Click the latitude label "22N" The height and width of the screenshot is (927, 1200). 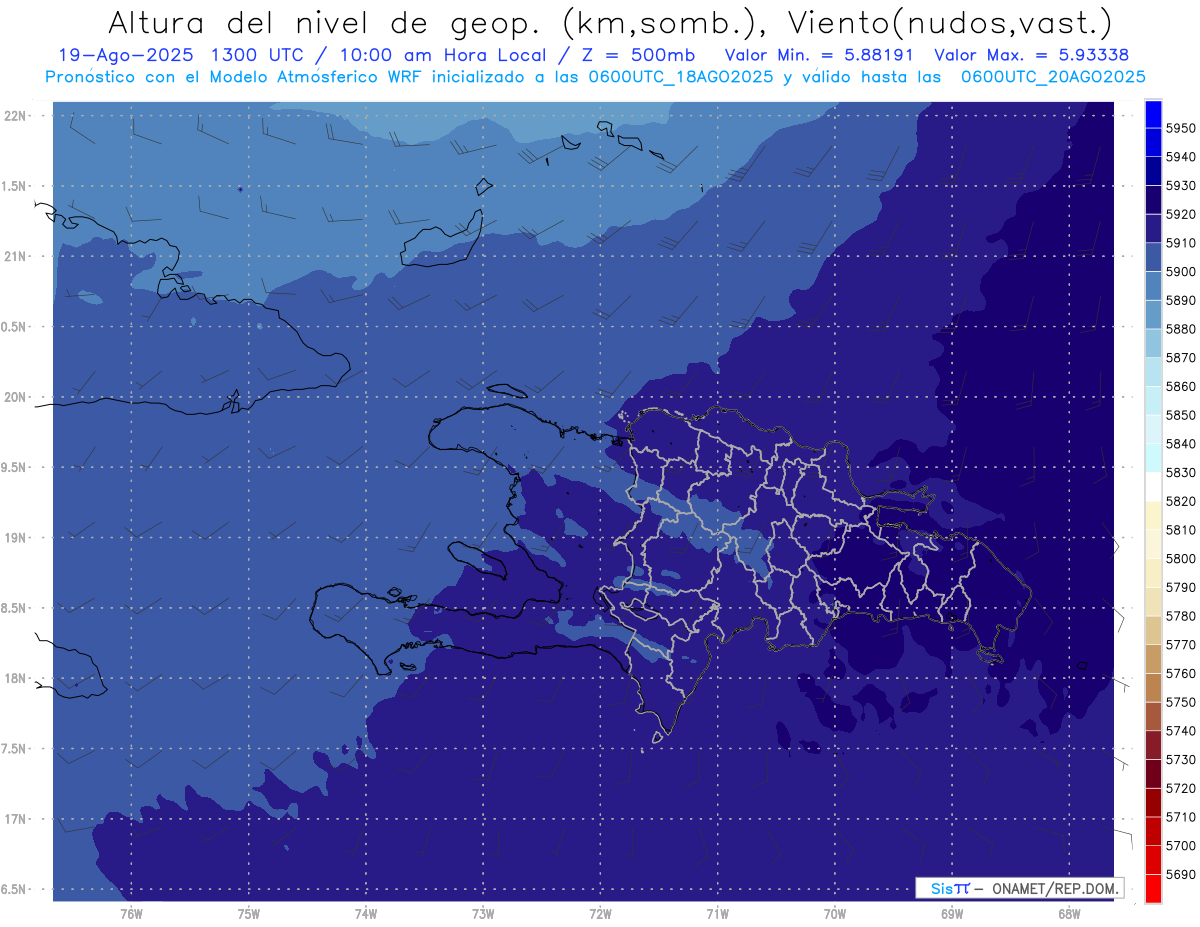pos(14,116)
